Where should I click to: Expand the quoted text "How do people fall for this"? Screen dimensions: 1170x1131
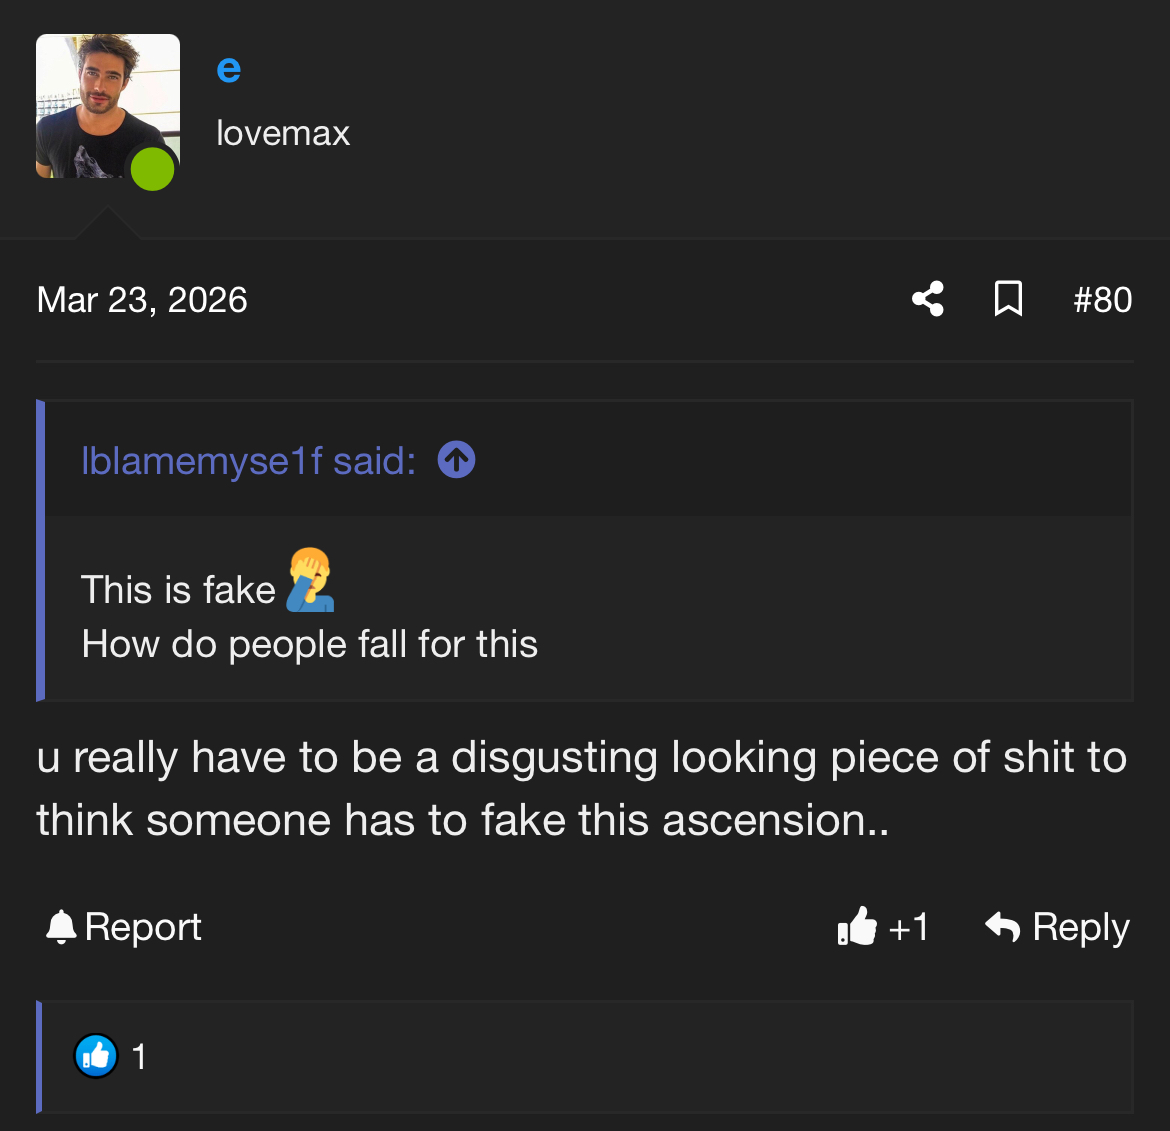tap(310, 645)
